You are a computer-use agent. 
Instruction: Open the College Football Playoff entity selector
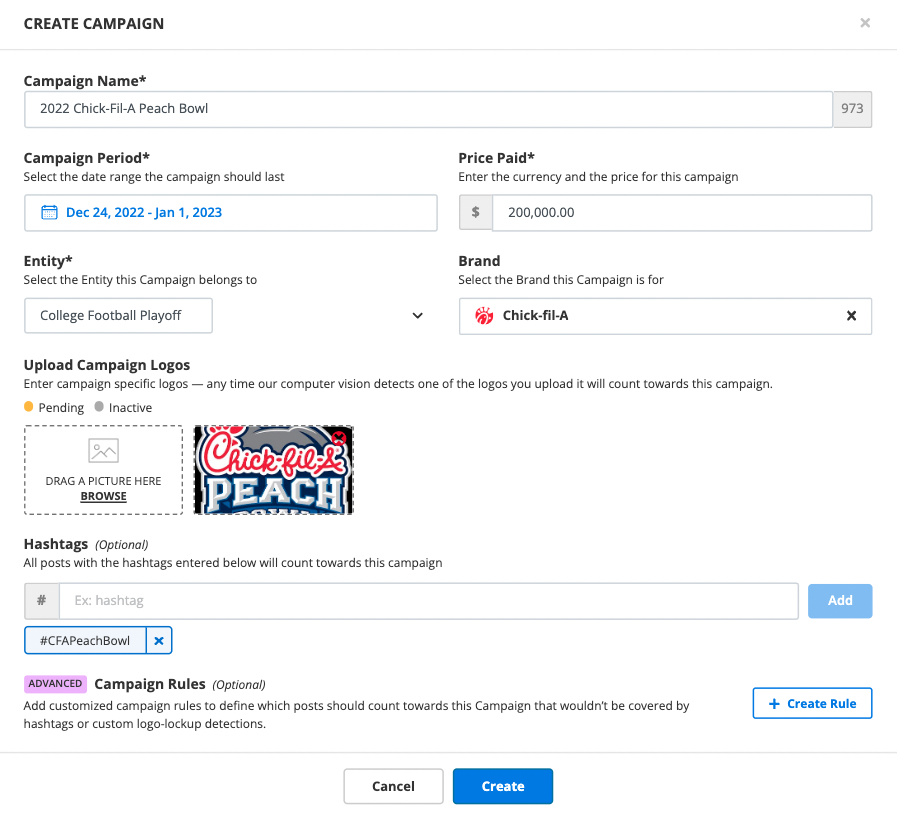[x=119, y=316]
